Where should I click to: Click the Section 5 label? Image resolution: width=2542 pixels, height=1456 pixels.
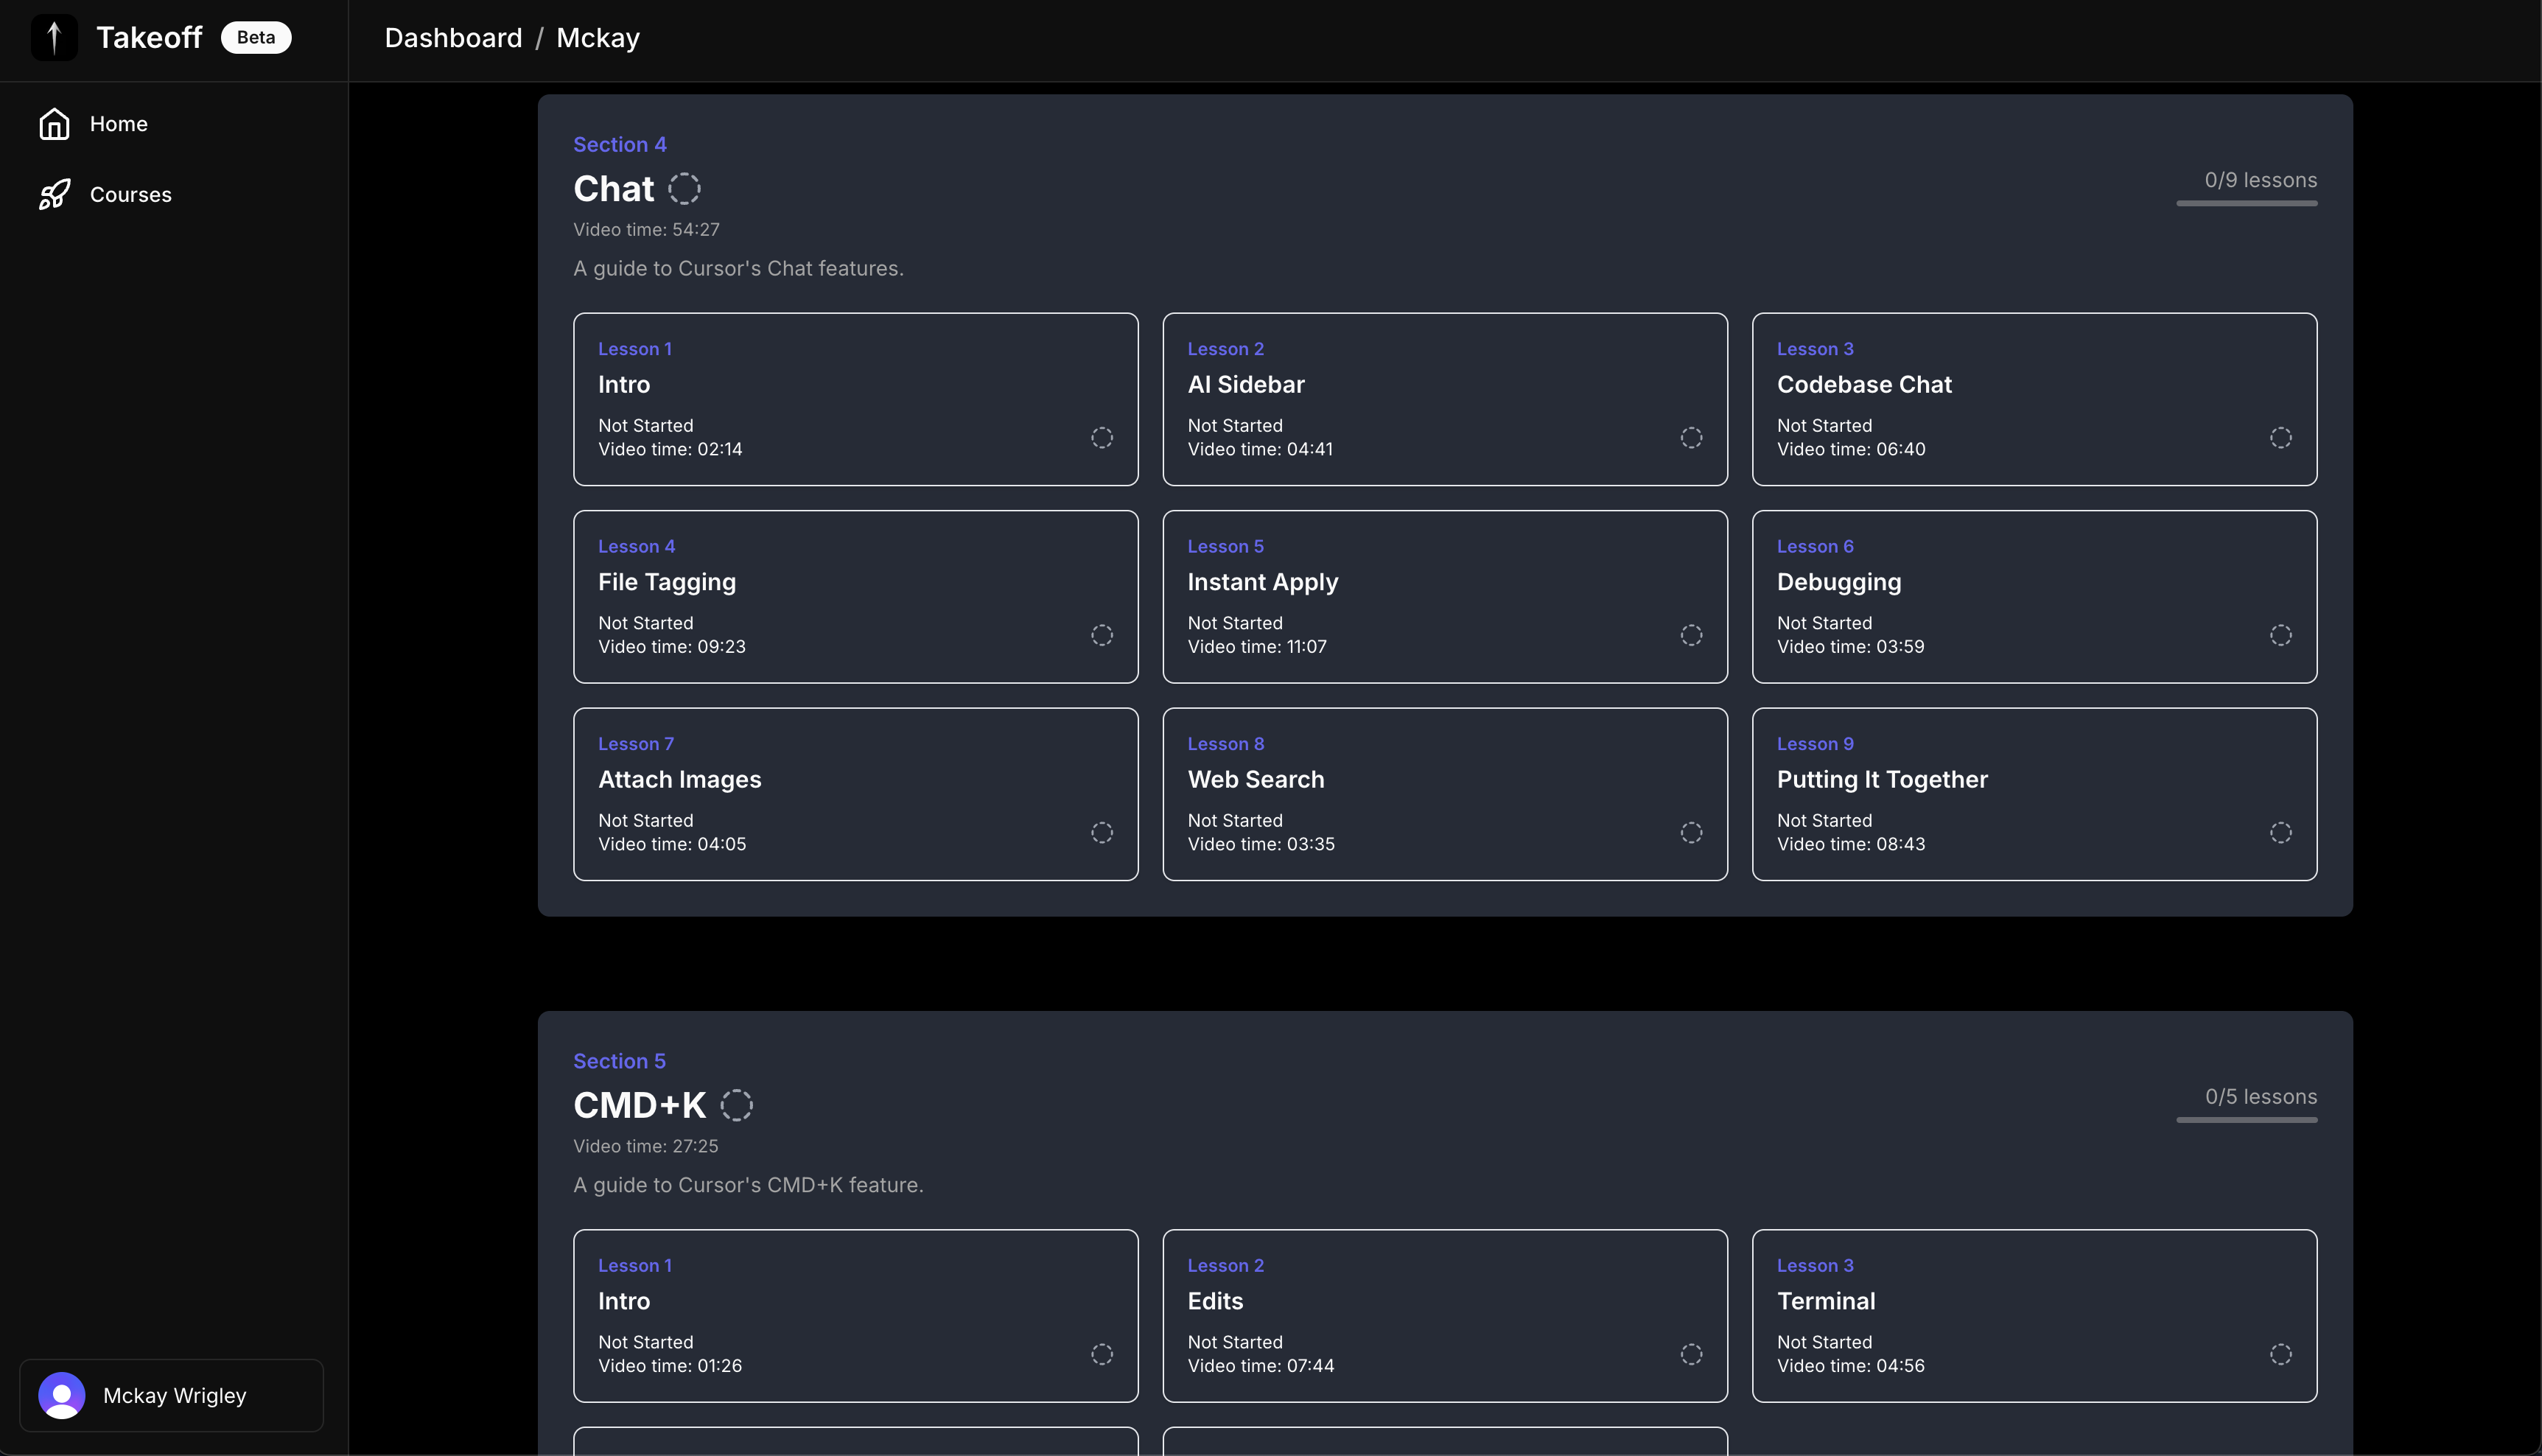[x=620, y=1061]
